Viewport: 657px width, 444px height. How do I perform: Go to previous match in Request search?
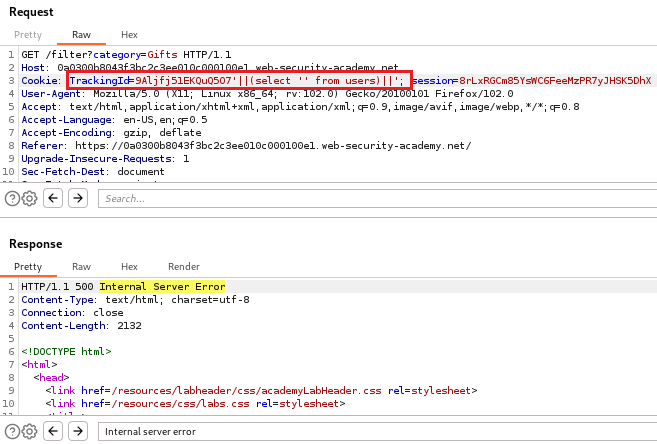(x=53, y=198)
